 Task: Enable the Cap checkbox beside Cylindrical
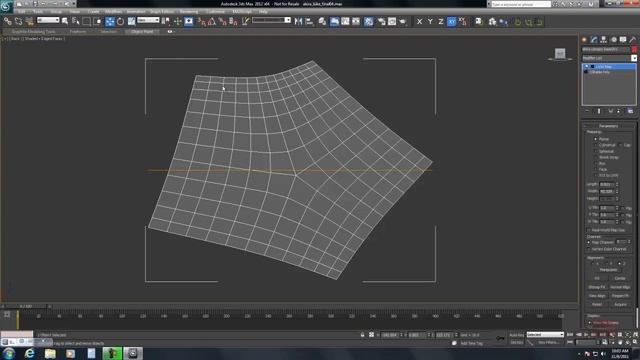[x=620, y=145]
